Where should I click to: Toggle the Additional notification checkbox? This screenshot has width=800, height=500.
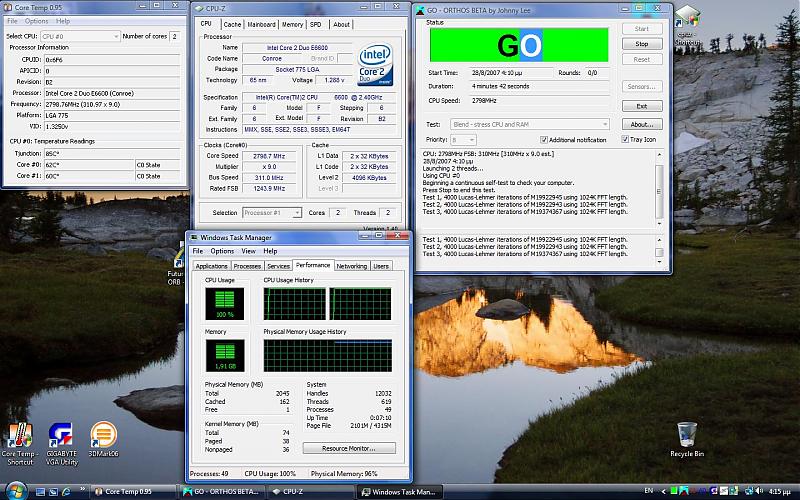tap(544, 140)
